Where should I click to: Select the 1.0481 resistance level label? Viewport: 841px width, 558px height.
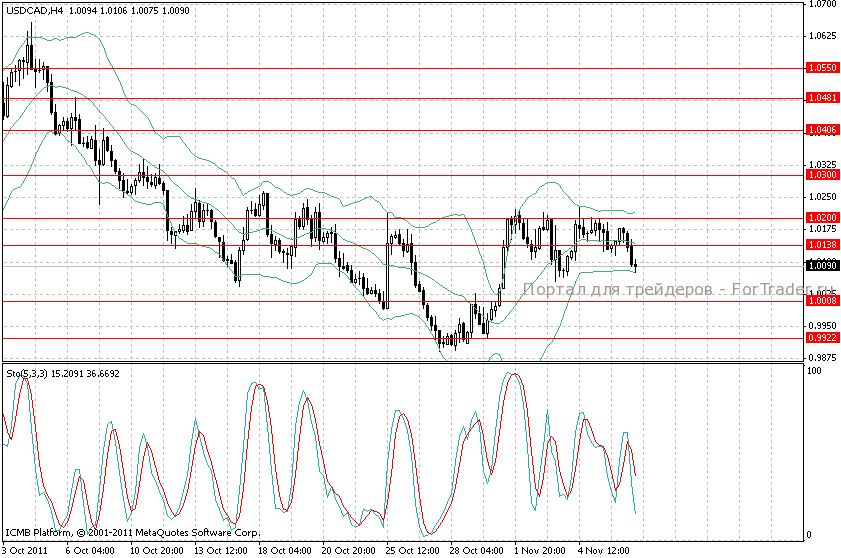[x=820, y=98]
